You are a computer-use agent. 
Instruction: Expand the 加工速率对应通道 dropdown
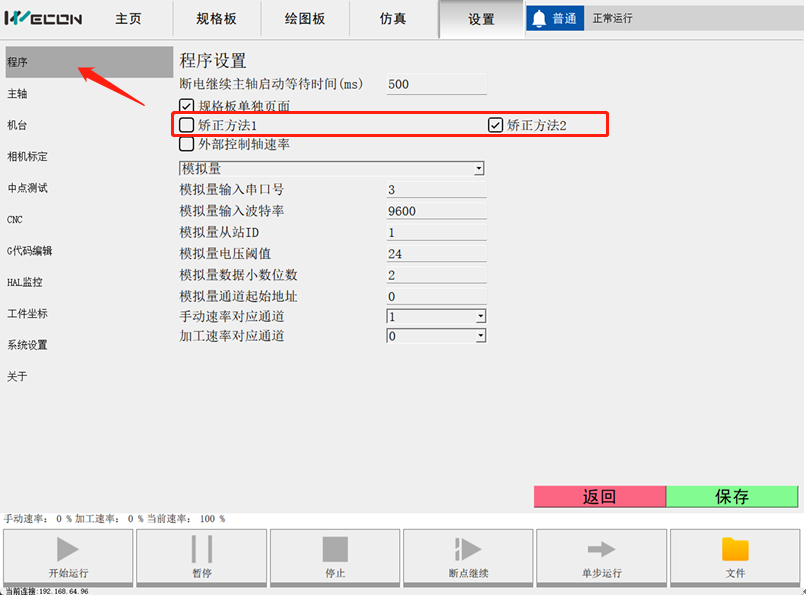coord(436,336)
